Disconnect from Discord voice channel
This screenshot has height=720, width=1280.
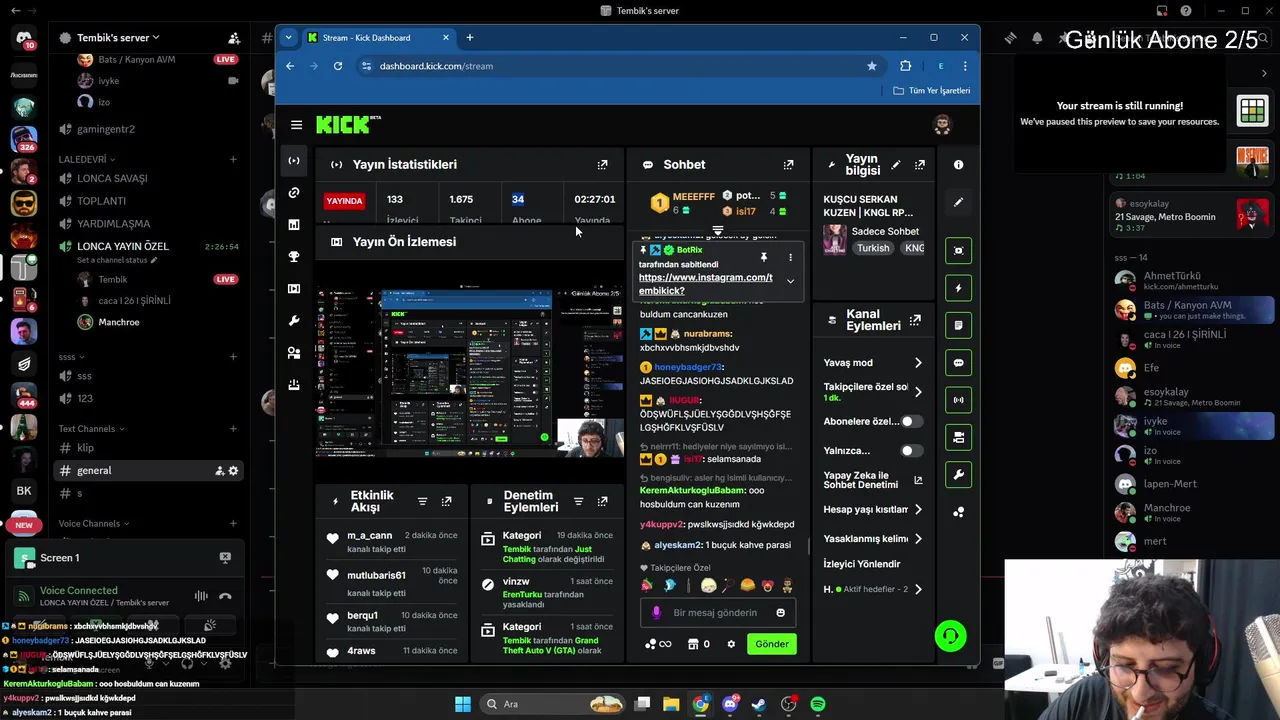coord(225,596)
